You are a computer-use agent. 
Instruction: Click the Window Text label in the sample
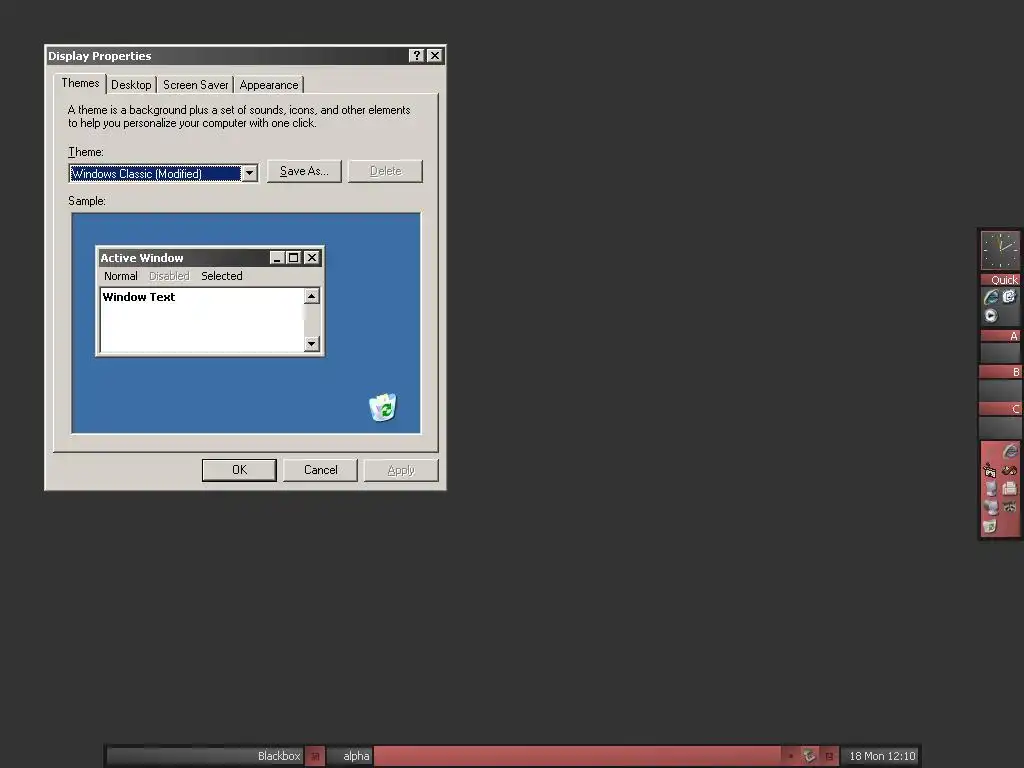pyautogui.click(x=139, y=297)
